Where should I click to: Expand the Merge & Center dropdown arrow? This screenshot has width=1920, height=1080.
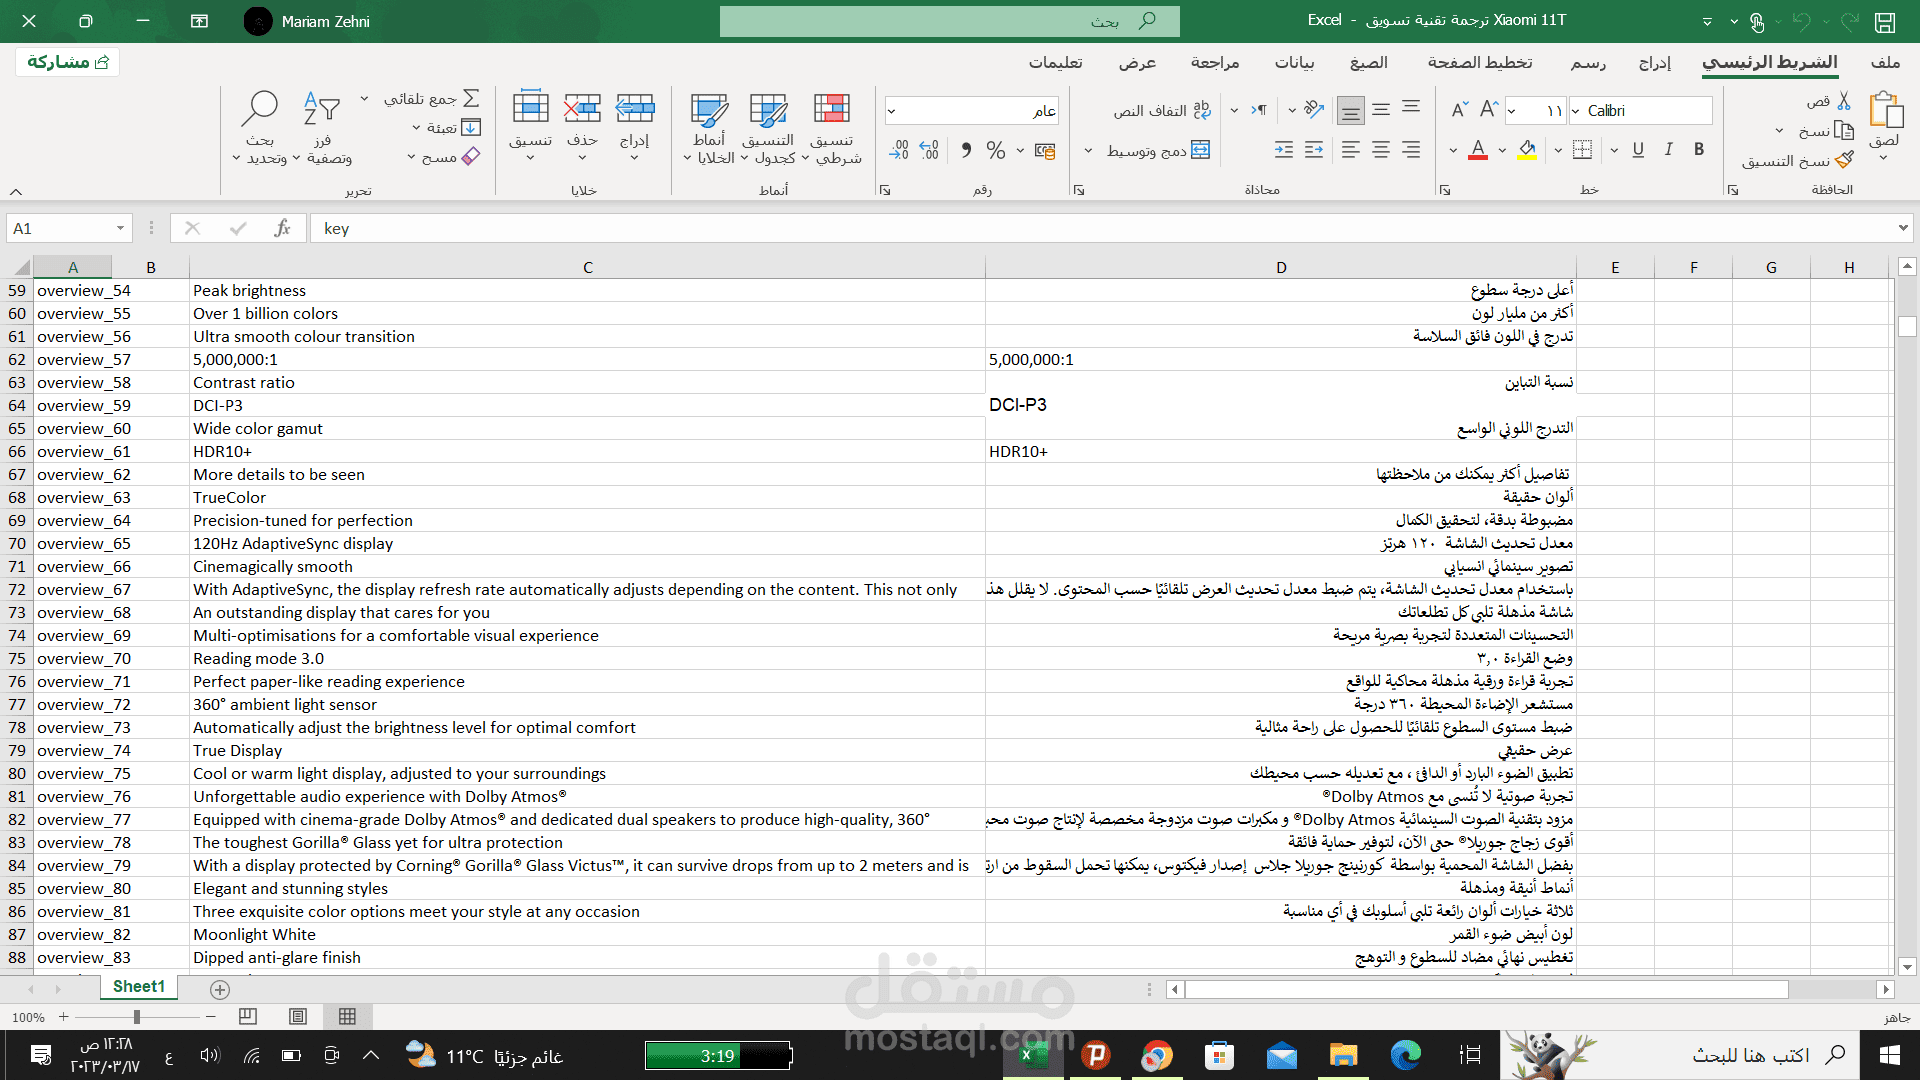coord(1088,151)
